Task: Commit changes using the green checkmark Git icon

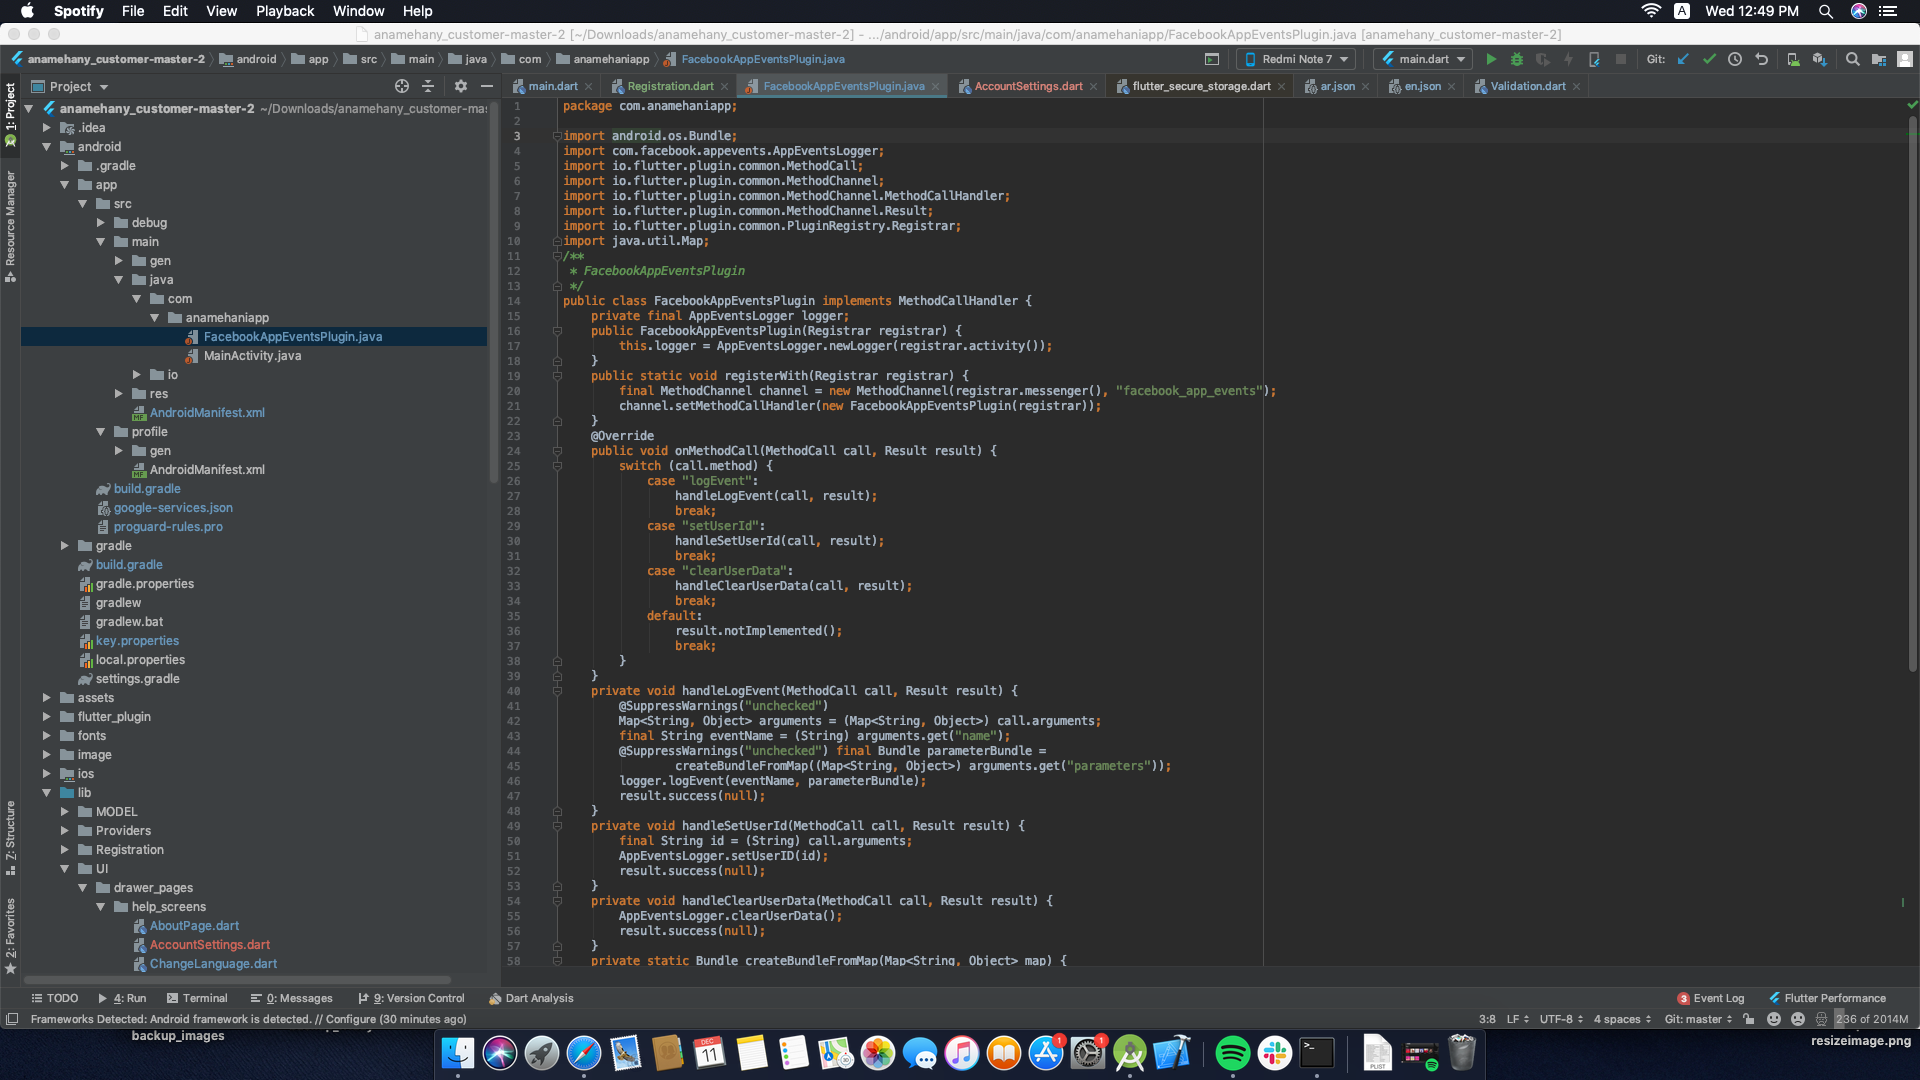Action: point(1709,59)
